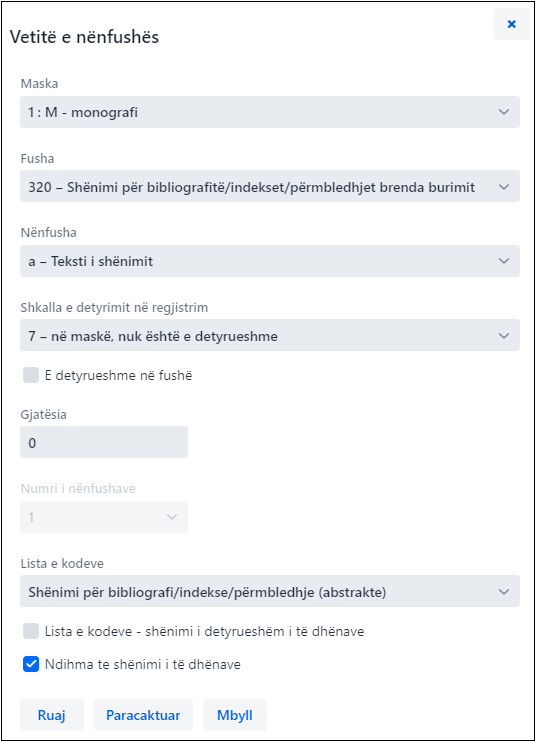The height and width of the screenshot is (741, 537).
Task: Click the disabled Numri i nënfushave selector
Action: [x=104, y=517]
